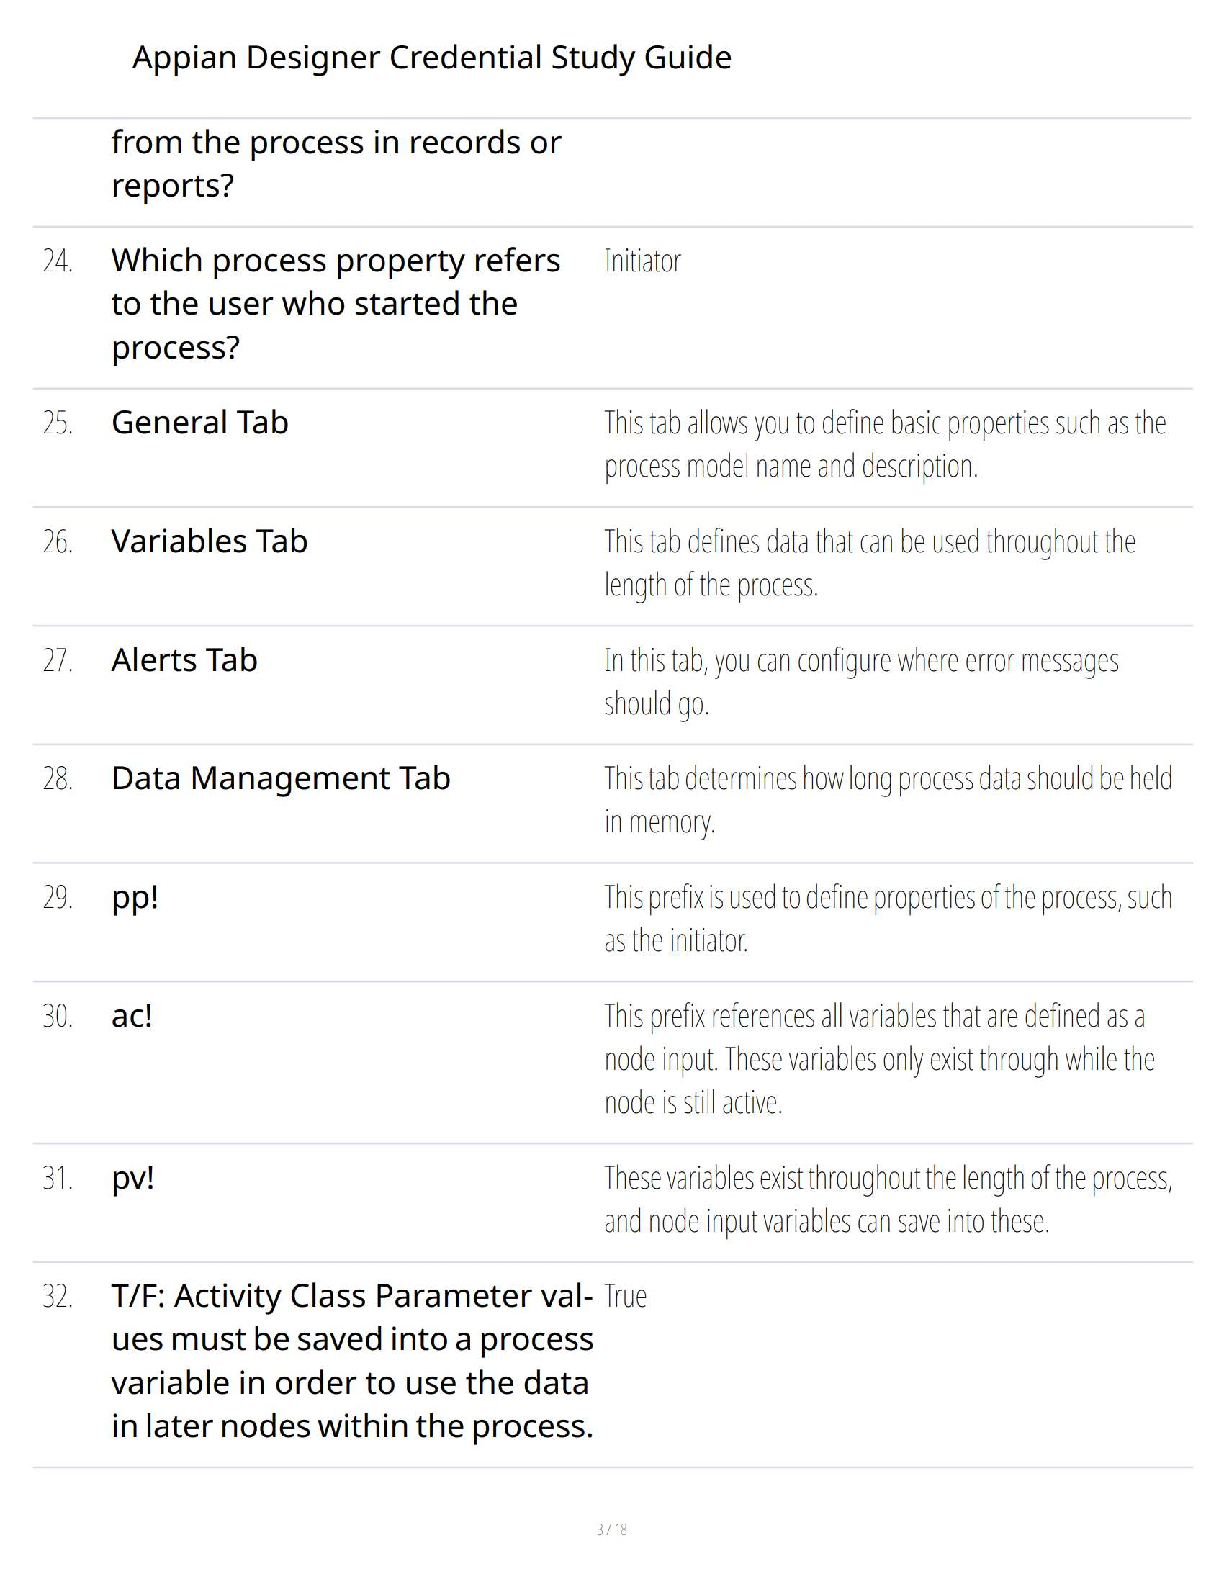Screen dimensions: 1224x1584
Task: Click the 'ac!' prefix term
Action: pyautogui.click(x=132, y=1017)
